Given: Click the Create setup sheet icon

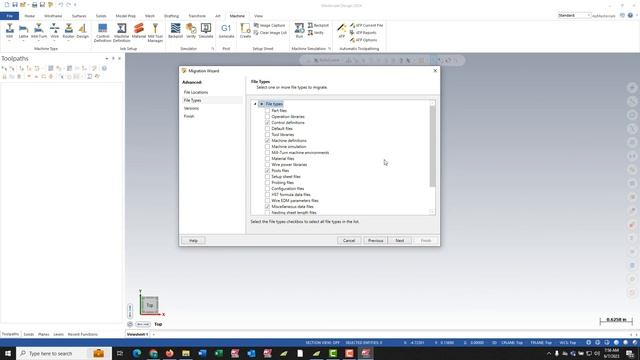Looking at the screenshot, I should tap(245, 31).
